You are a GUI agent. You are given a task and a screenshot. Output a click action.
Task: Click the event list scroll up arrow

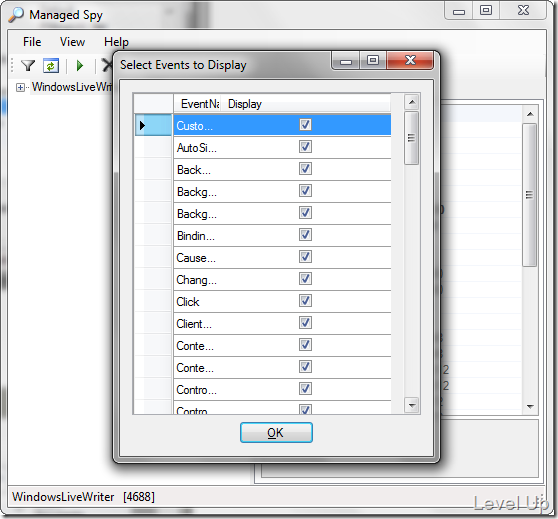(412, 103)
